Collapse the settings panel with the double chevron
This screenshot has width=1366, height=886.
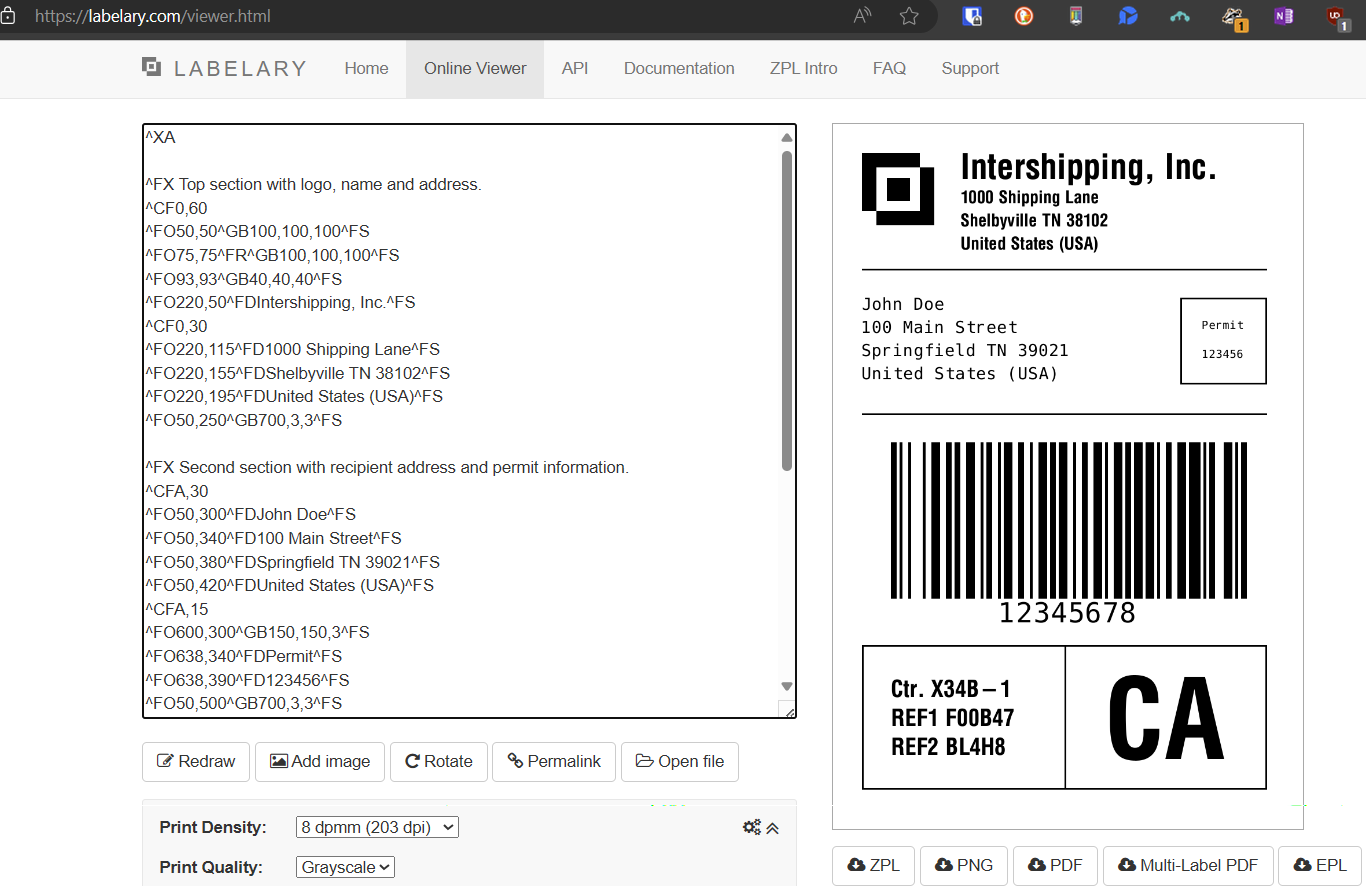point(772,827)
